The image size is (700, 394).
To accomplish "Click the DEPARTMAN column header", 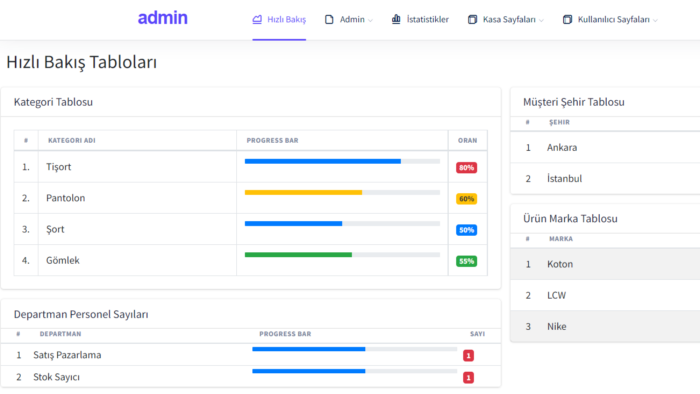I will tap(60, 334).
